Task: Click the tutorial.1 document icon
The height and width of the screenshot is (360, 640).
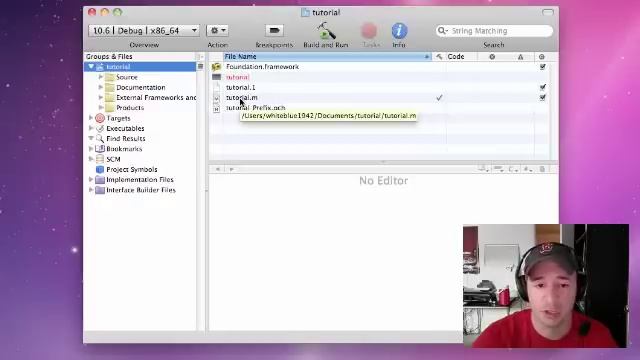Action: point(216,87)
